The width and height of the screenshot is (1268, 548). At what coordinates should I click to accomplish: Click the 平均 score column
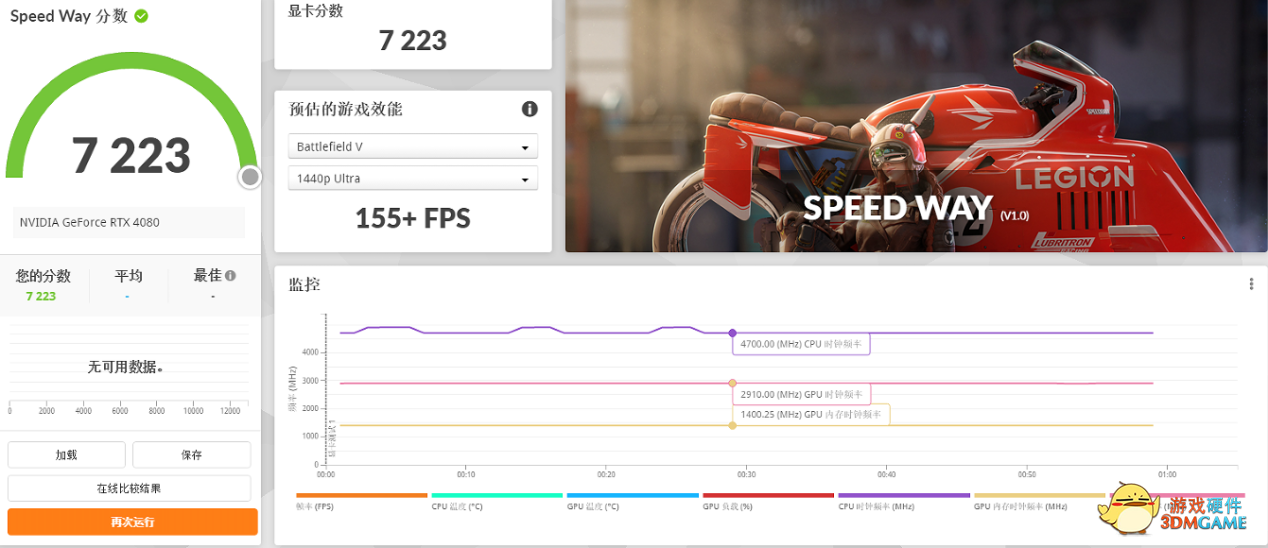(128, 285)
